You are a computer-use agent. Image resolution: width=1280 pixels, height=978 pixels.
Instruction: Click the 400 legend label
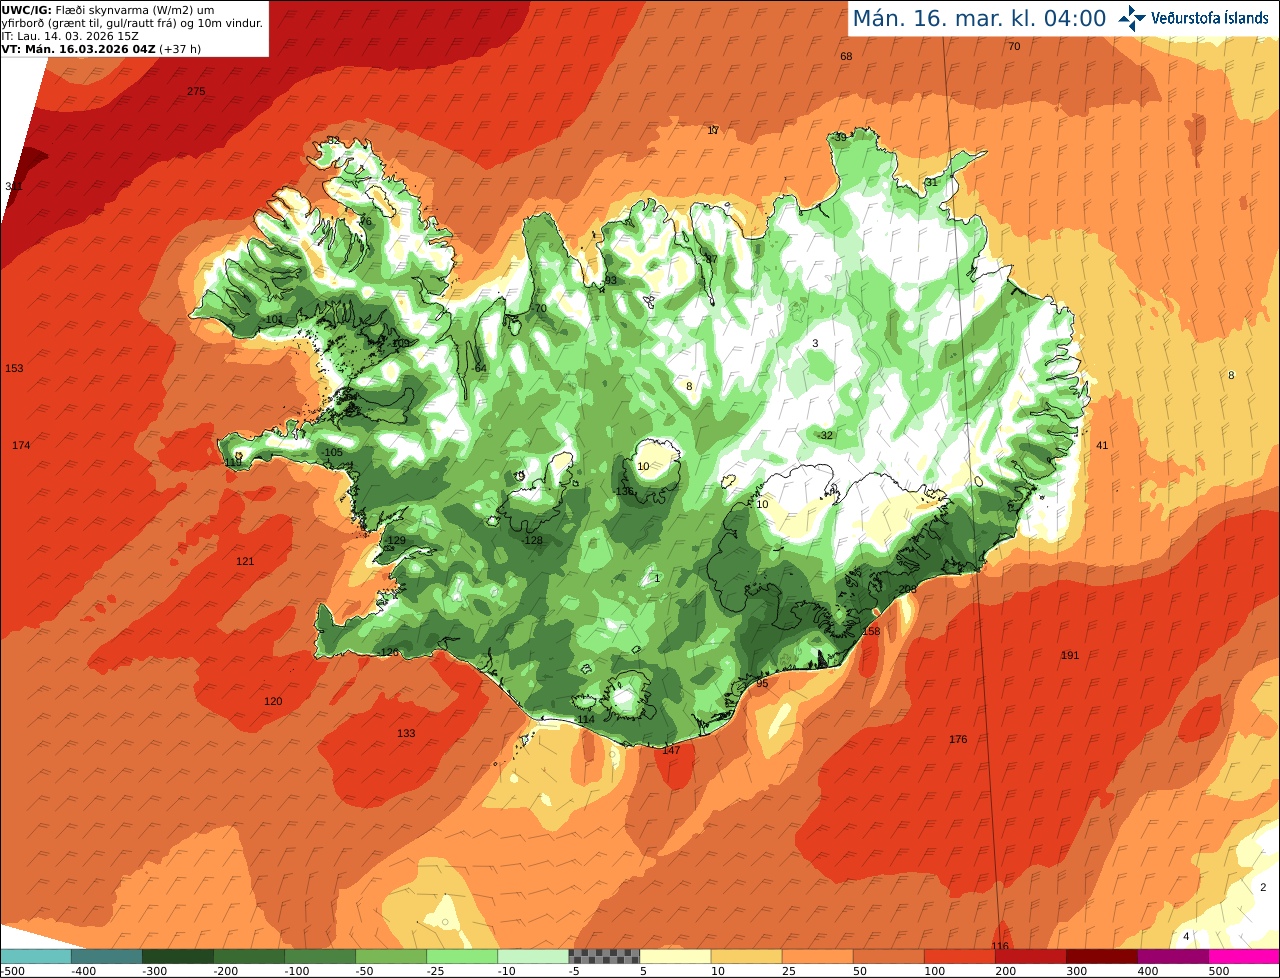pyautogui.click(x=1146, y=971)
